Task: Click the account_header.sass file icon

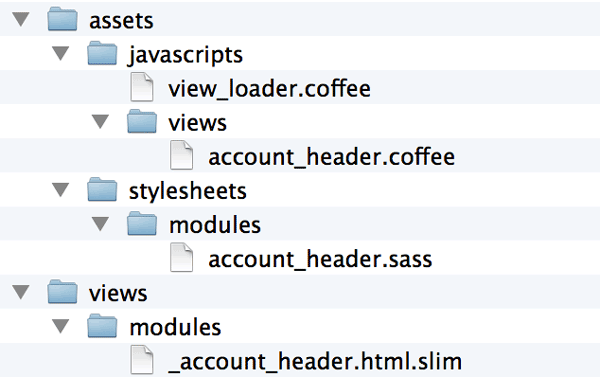Action: click(x=181, y=257)
